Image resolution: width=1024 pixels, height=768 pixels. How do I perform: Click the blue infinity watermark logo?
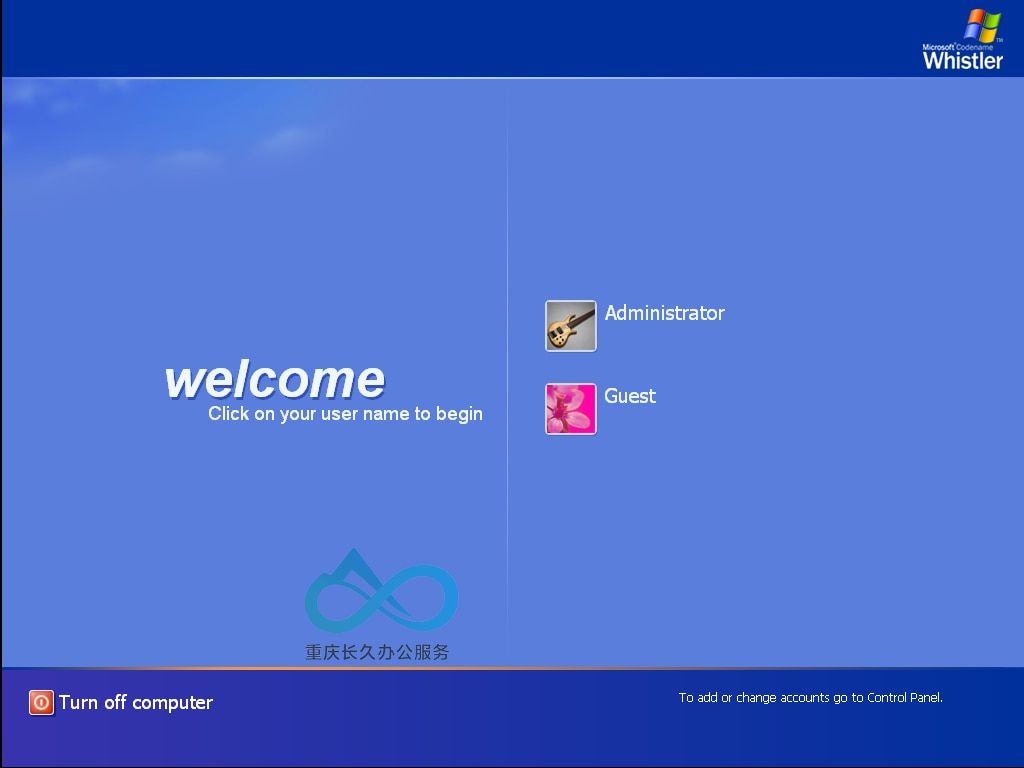tap(381, 591)
